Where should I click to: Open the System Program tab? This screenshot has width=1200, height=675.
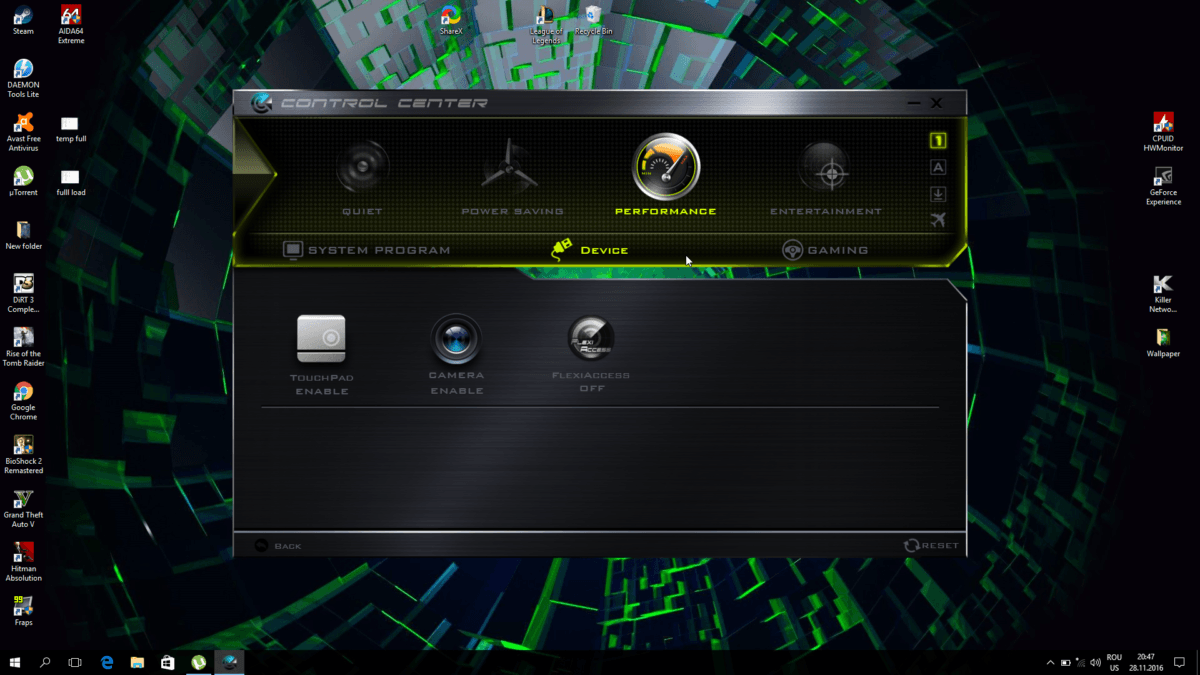click(367, 250)
